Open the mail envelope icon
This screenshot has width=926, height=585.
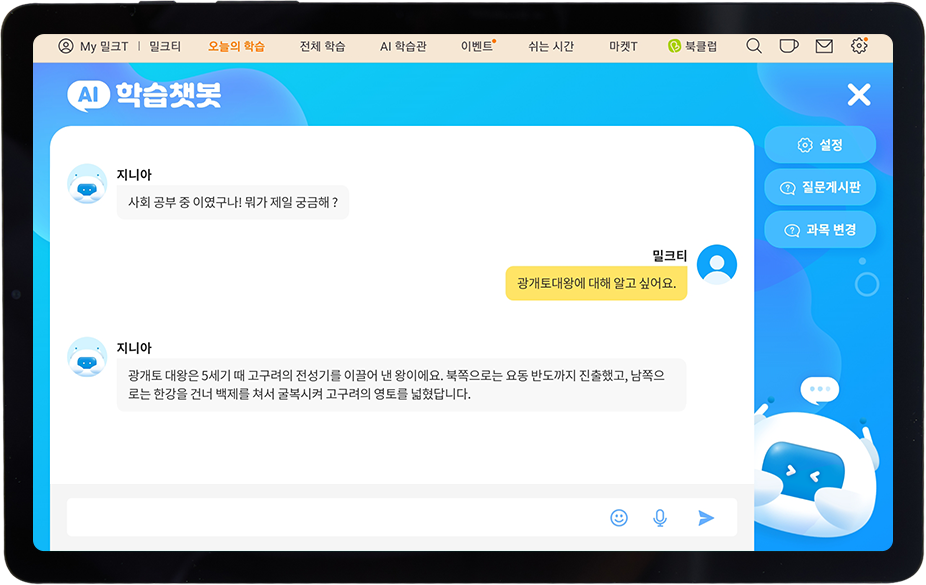pos(824,46)
